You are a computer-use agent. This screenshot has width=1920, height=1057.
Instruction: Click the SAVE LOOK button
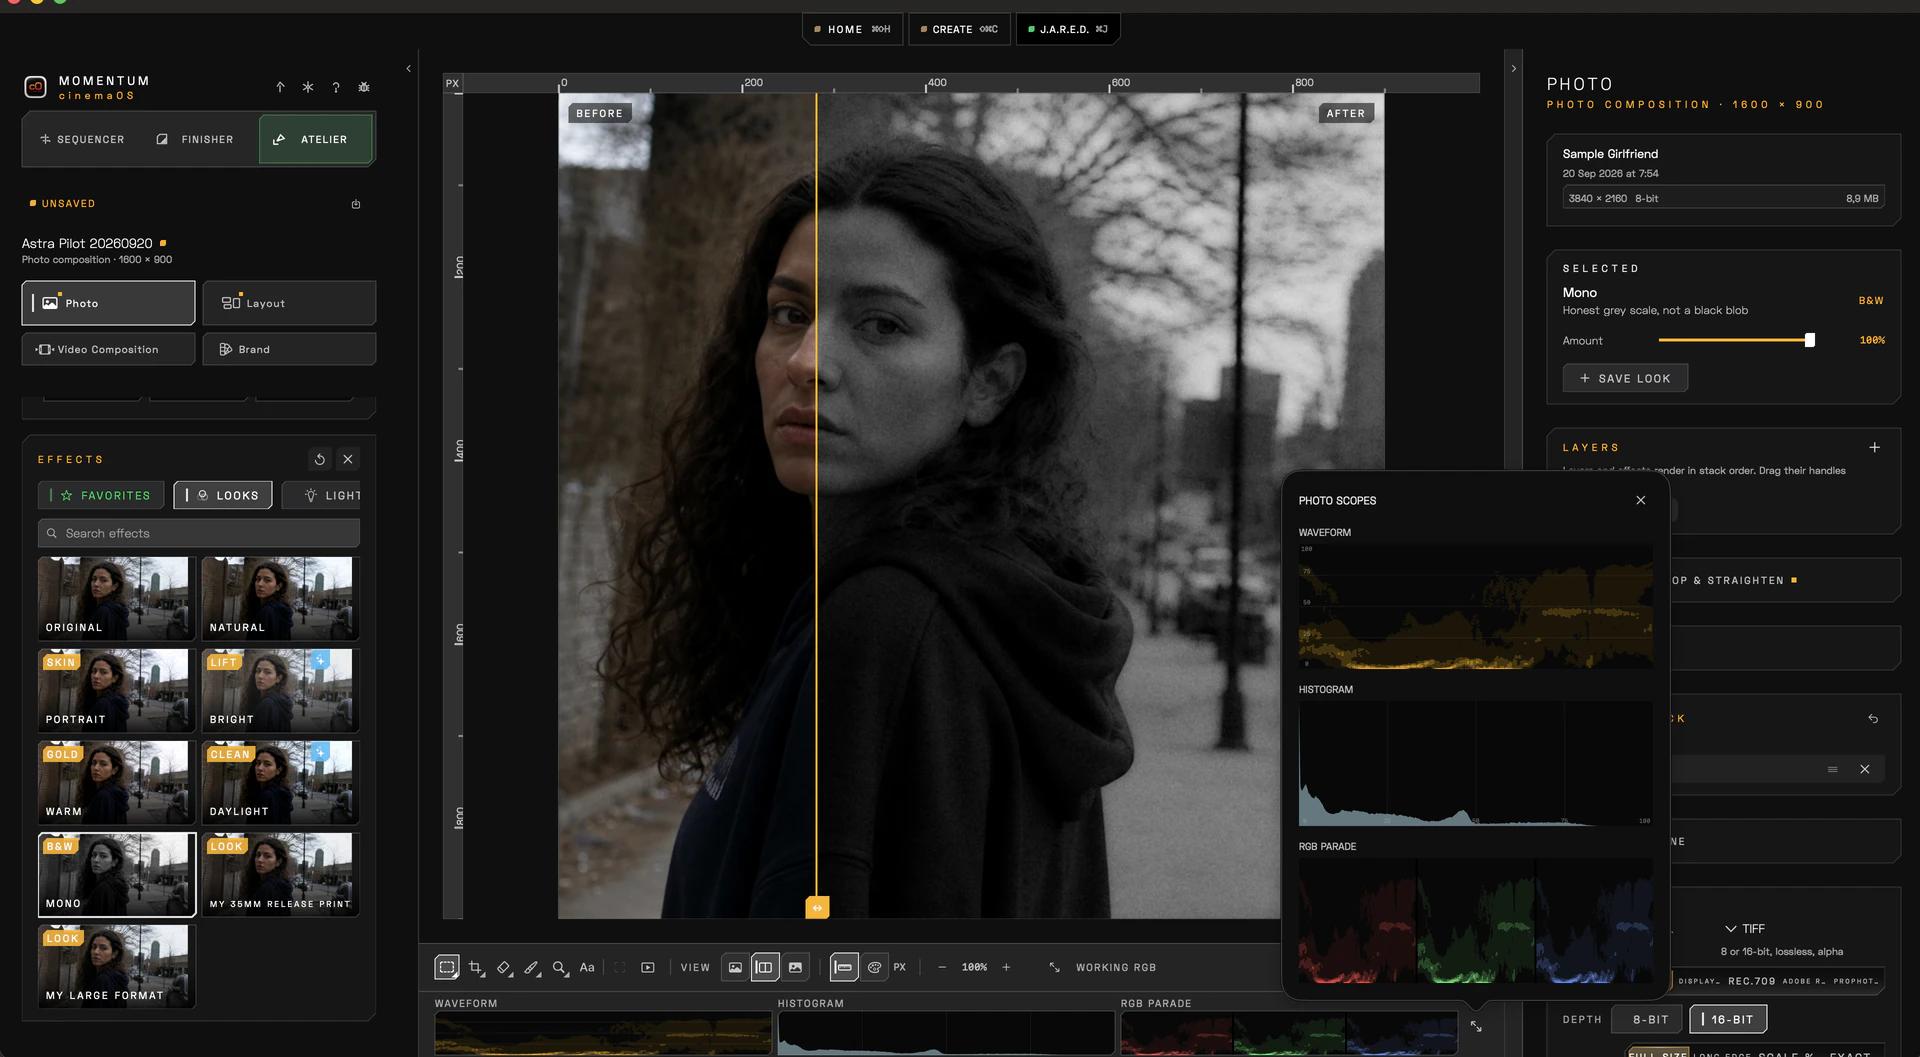1625,378
